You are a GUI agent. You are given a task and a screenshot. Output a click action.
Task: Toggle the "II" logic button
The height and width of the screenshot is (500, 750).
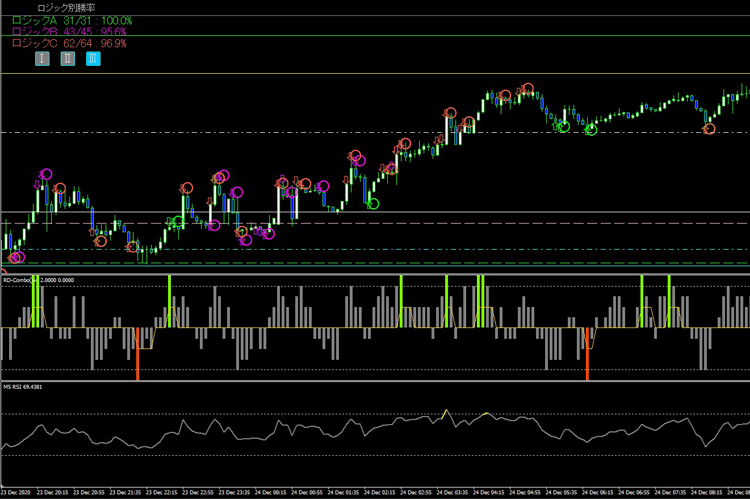(67, 59)
